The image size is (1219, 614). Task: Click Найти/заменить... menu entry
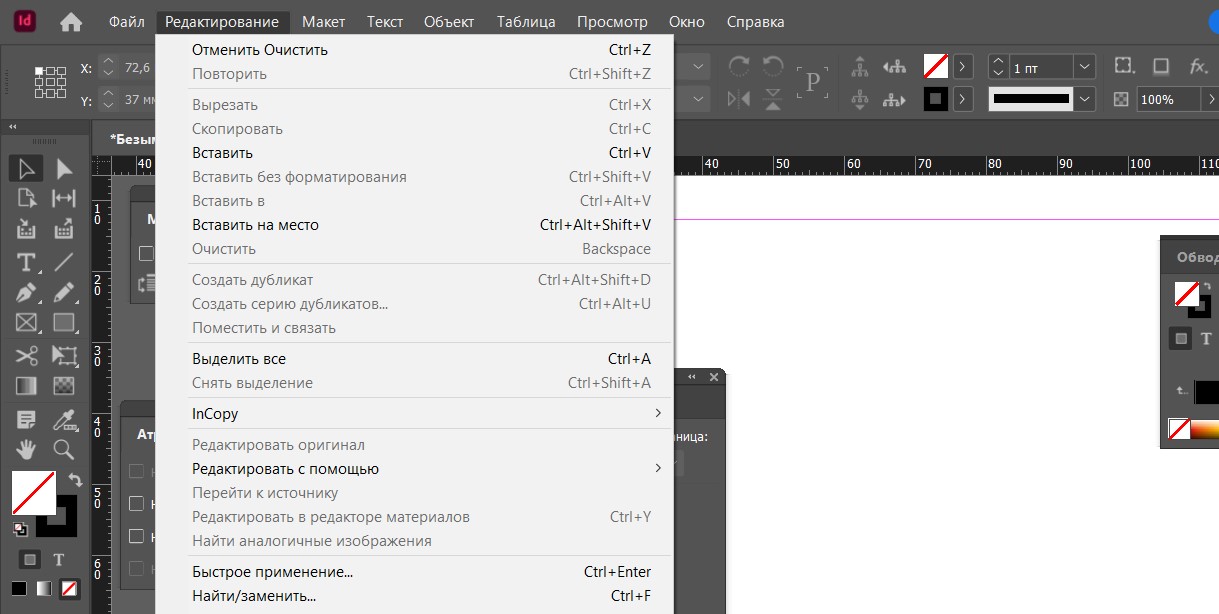point(254,596)
